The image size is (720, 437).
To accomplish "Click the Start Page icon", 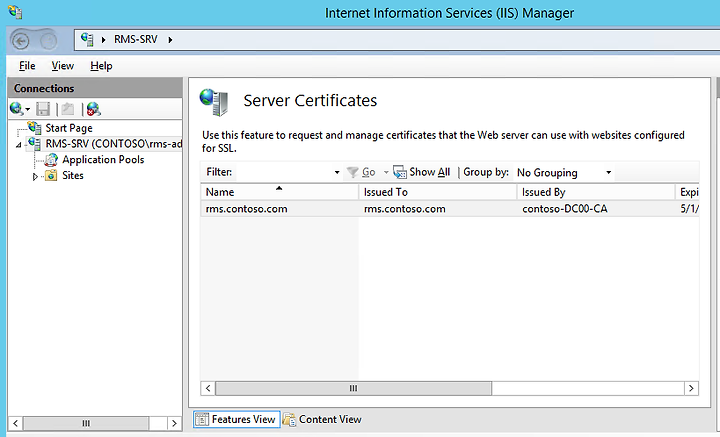I will click(34, 128).
